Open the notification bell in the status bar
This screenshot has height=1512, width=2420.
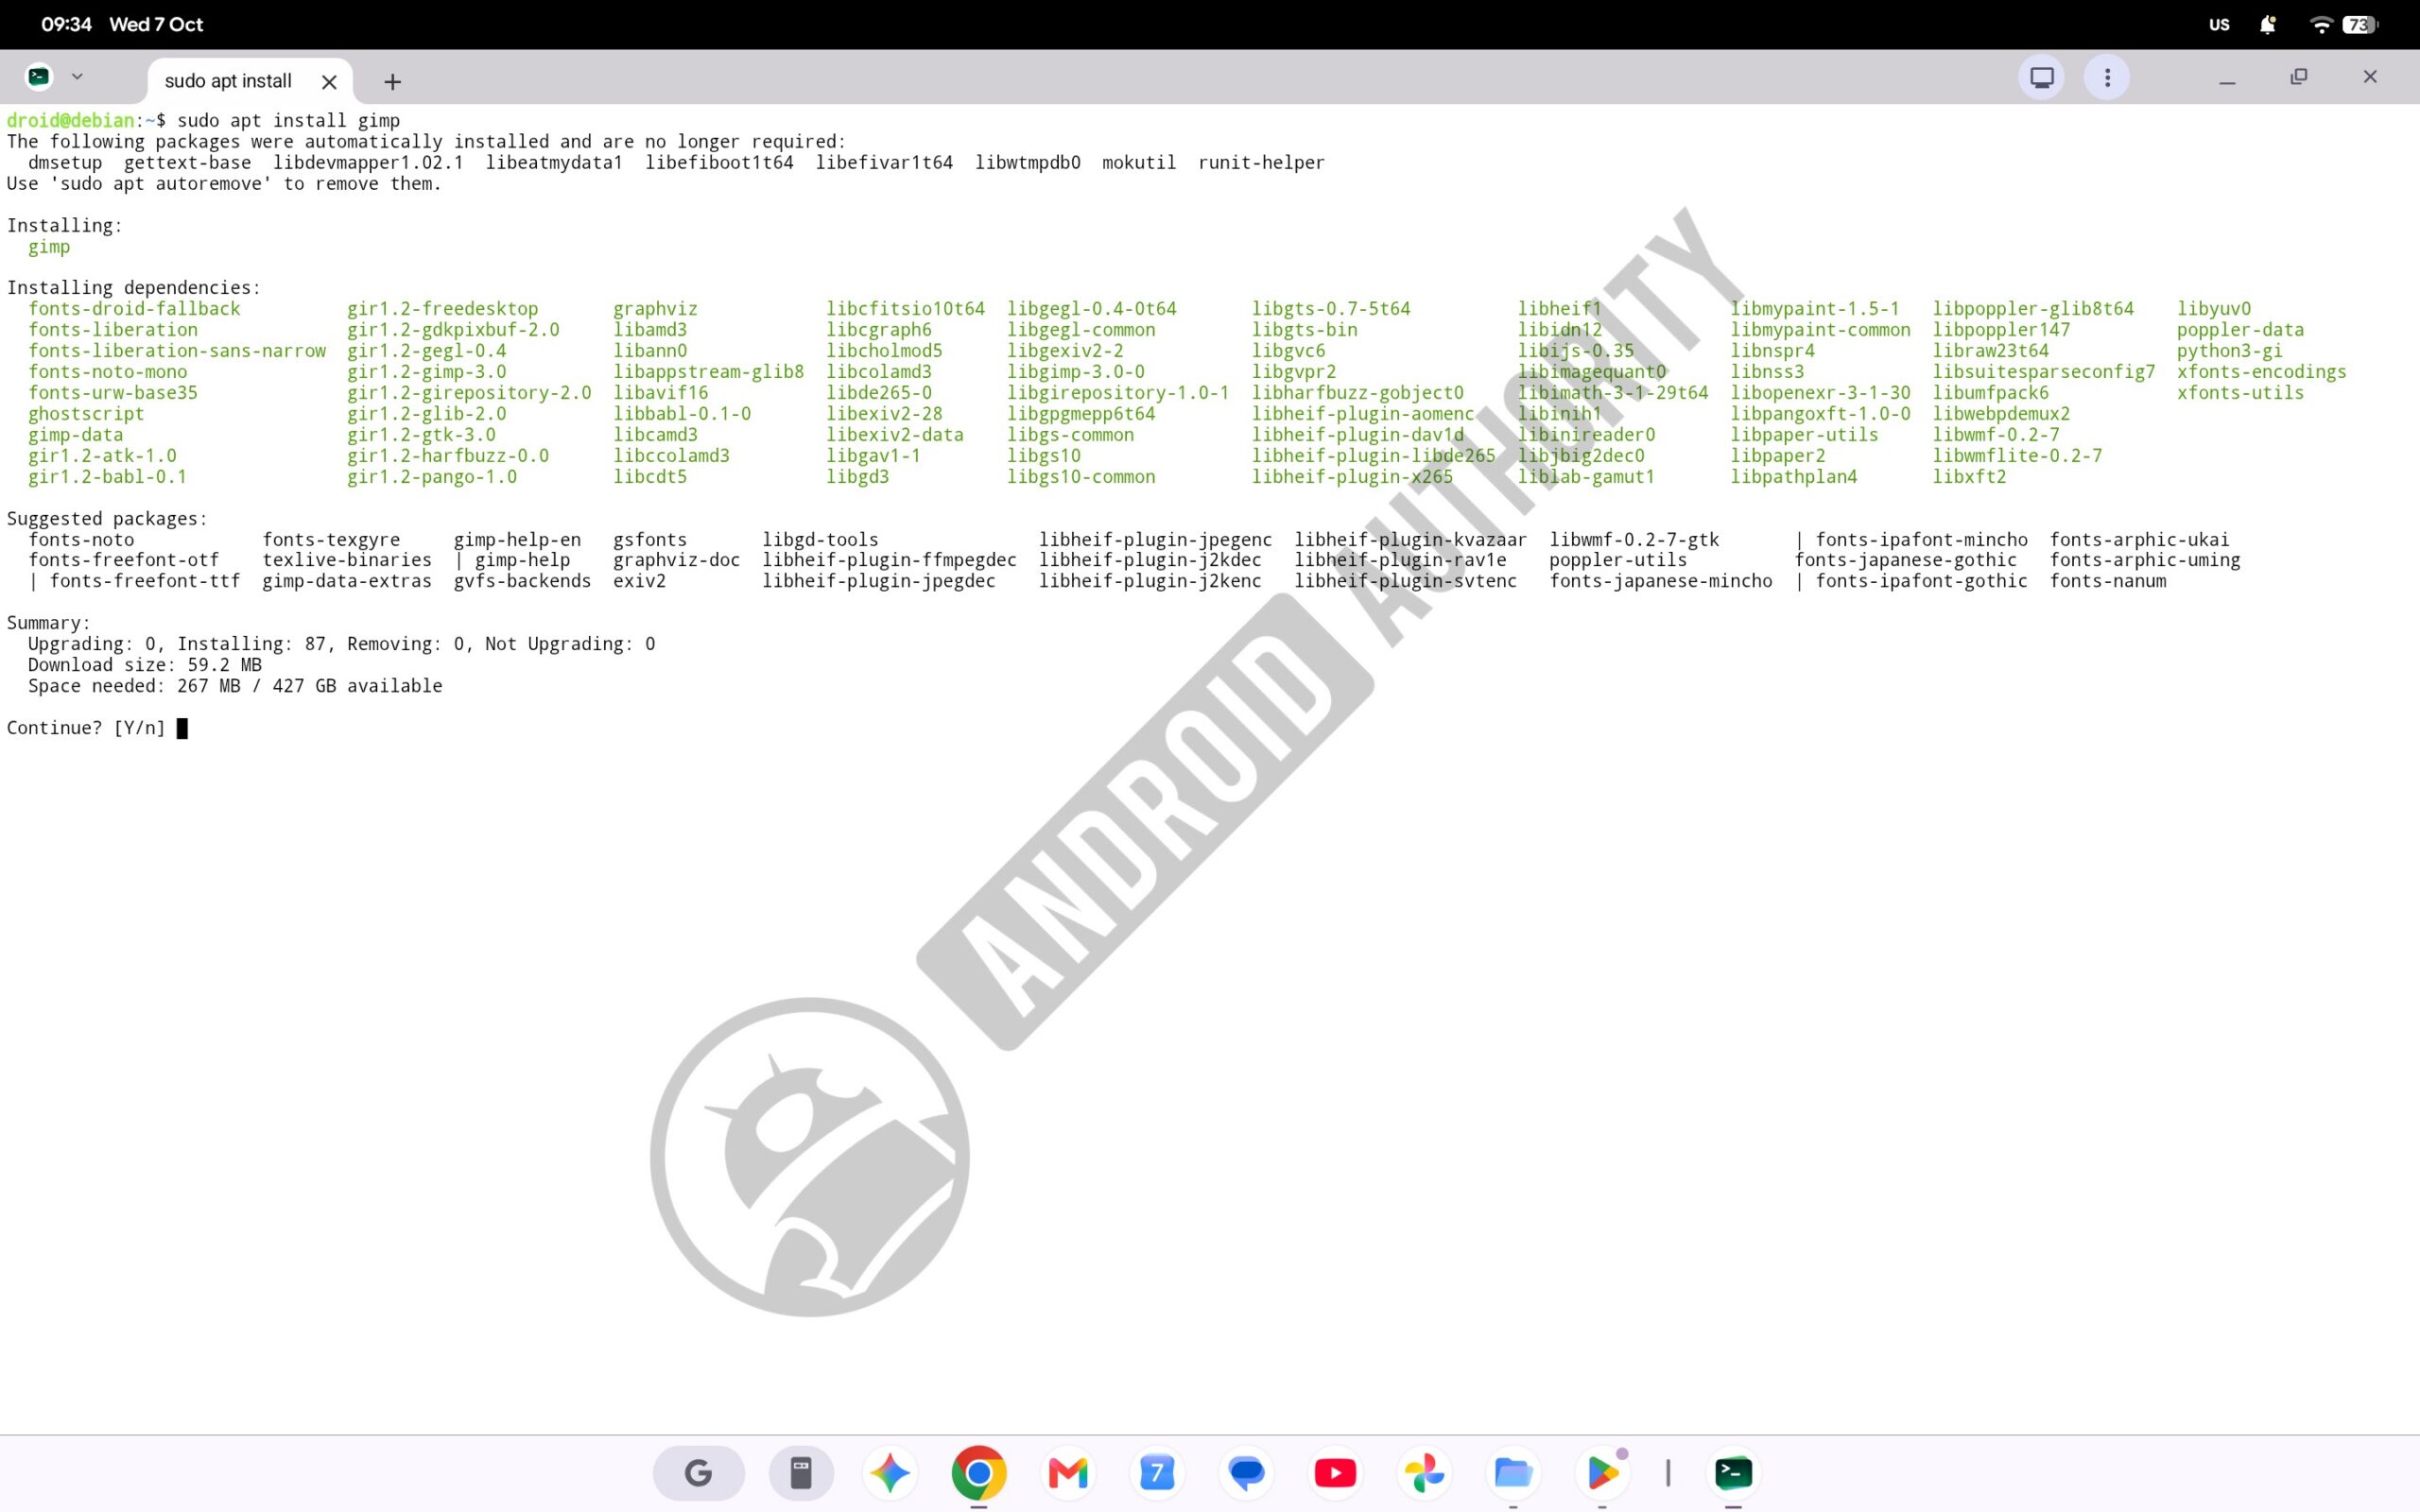2267,25
